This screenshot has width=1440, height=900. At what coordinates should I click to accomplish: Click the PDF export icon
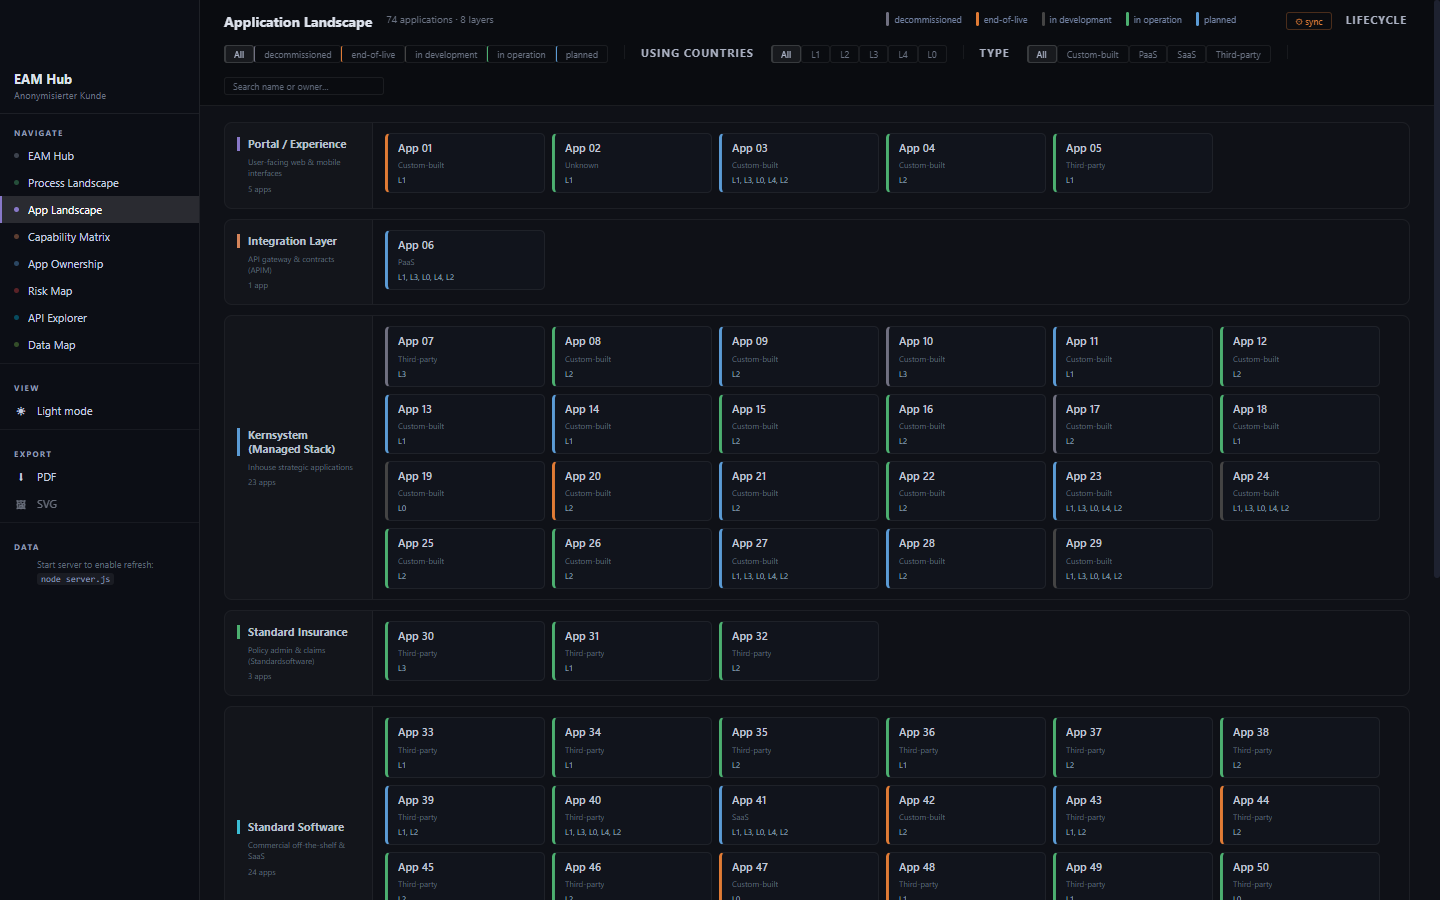[x=21, y=477]
